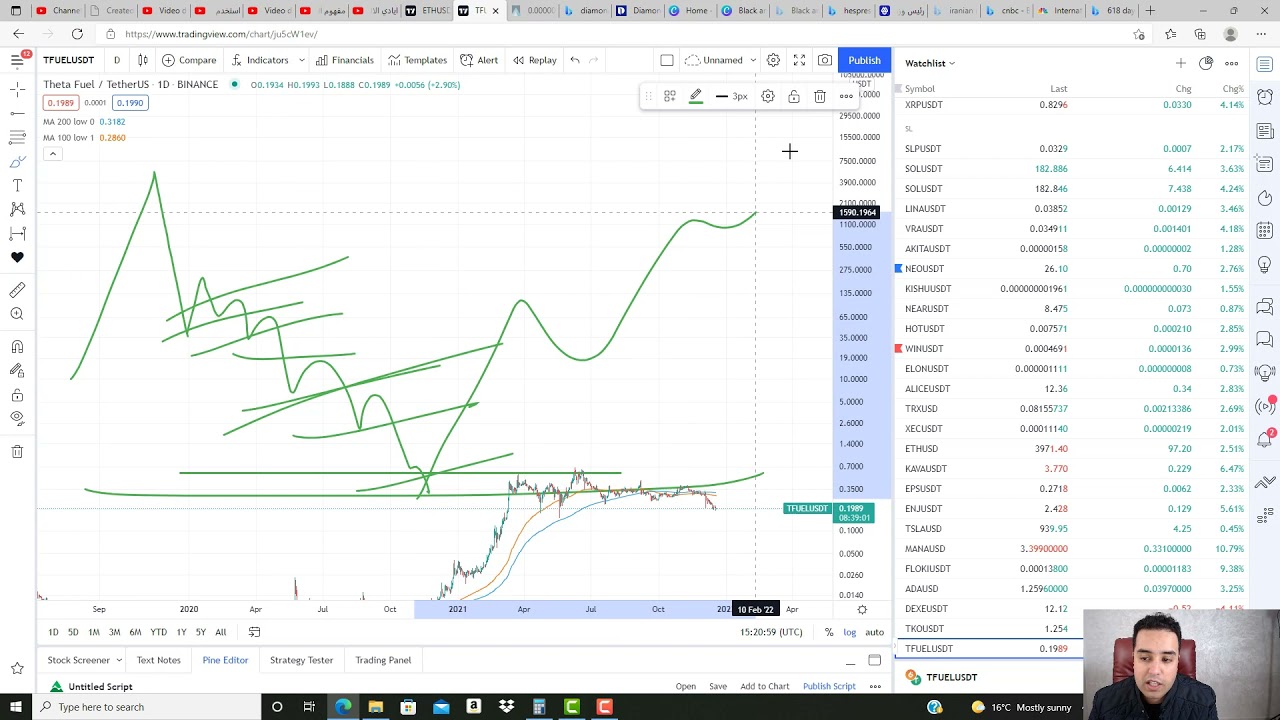Viewport: 1280px width, 720px height.
Task: Toggle magnet mode in left toolbar
Action: [x=17, y=347]
